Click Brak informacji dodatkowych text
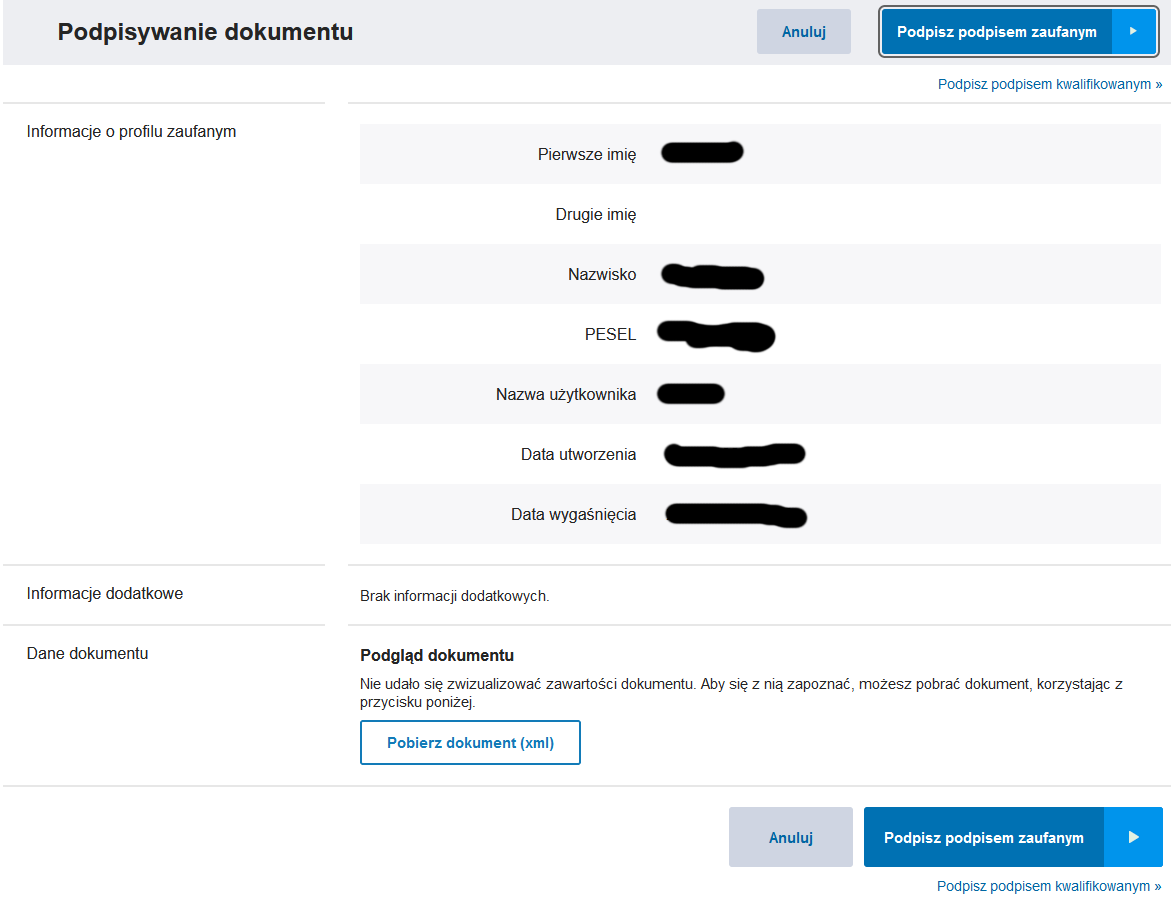This screenshot has width=1171, height=899. coord(455,597)
